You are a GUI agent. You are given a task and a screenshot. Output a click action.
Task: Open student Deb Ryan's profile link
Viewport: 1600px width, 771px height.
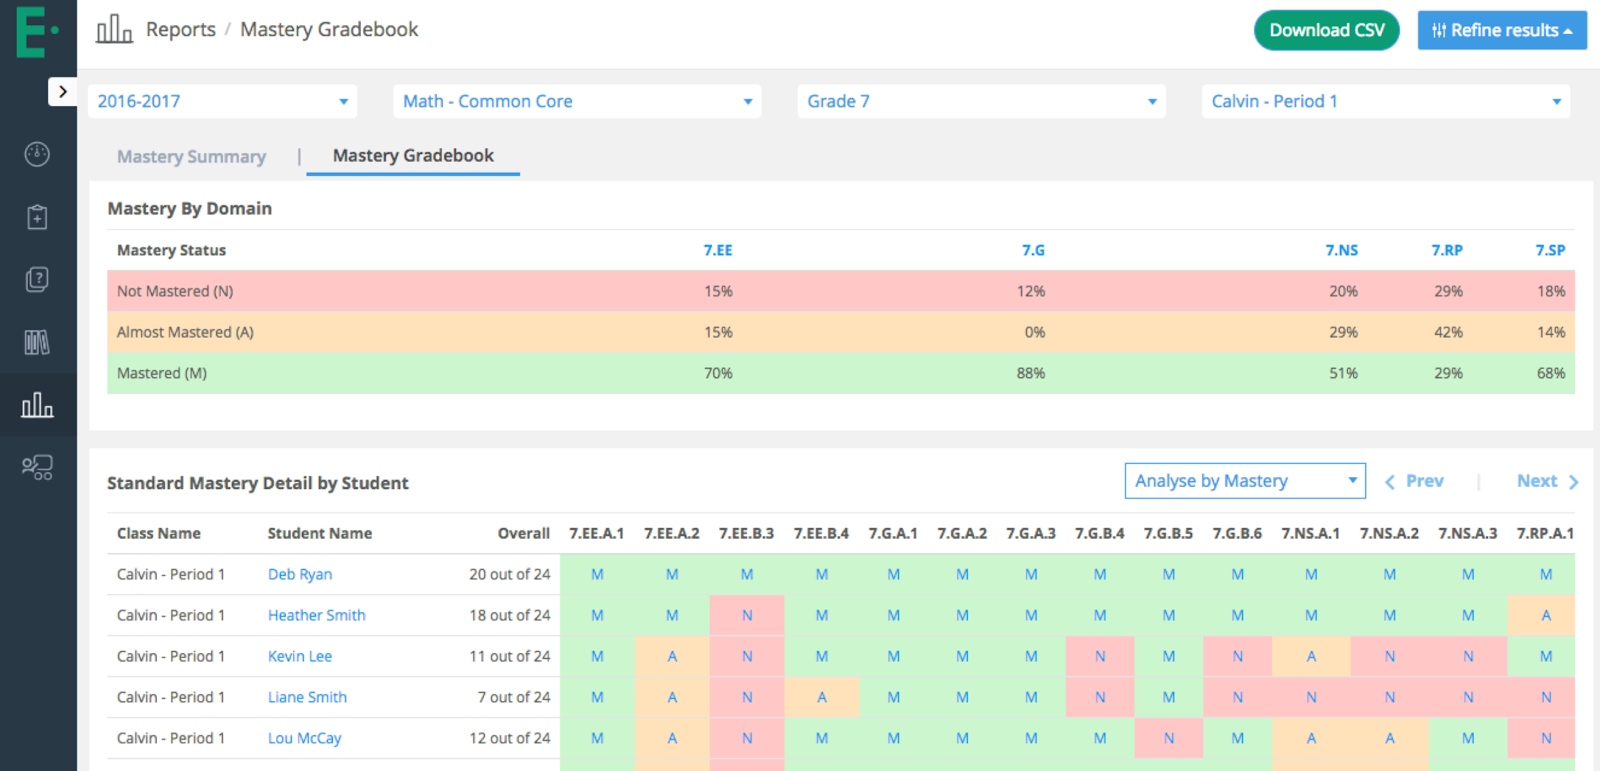click(300, 574)
